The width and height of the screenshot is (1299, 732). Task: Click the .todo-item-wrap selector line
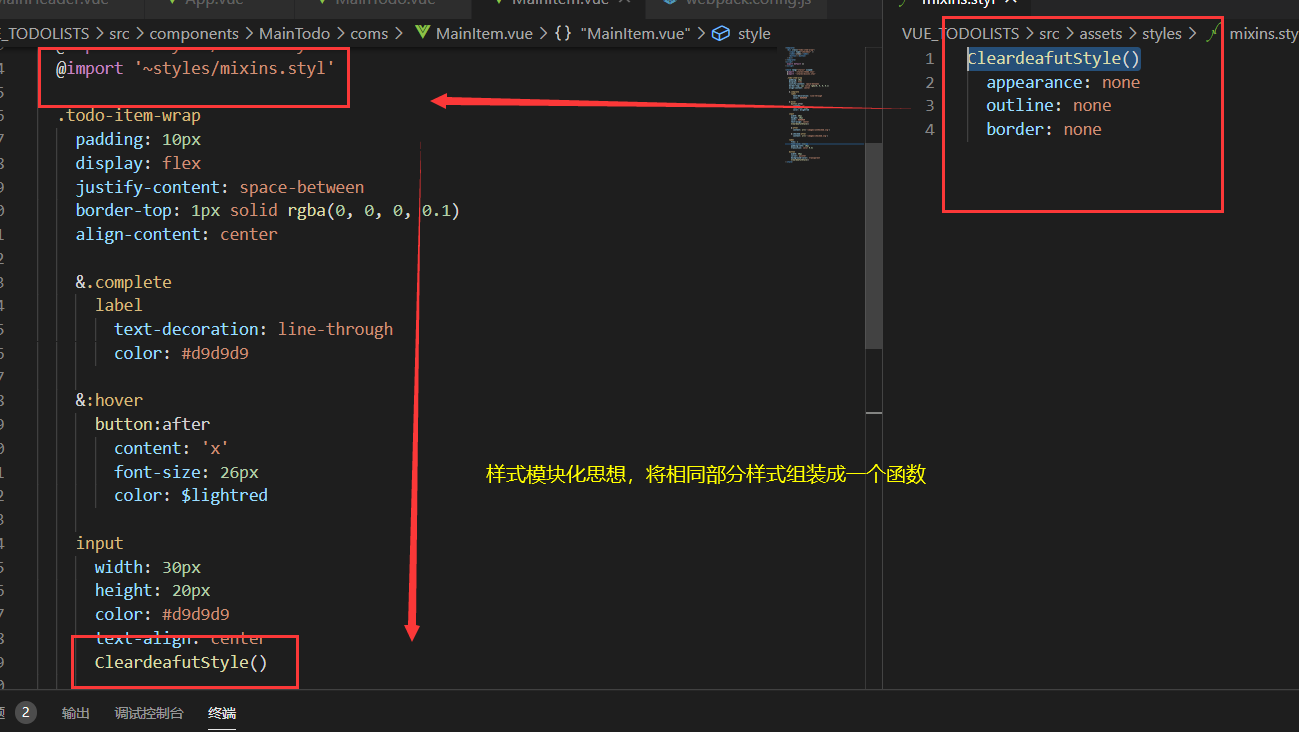click(128, 116)
